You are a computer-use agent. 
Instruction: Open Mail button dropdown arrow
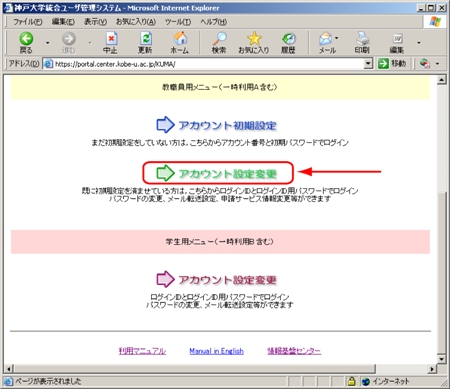[336, 38]
